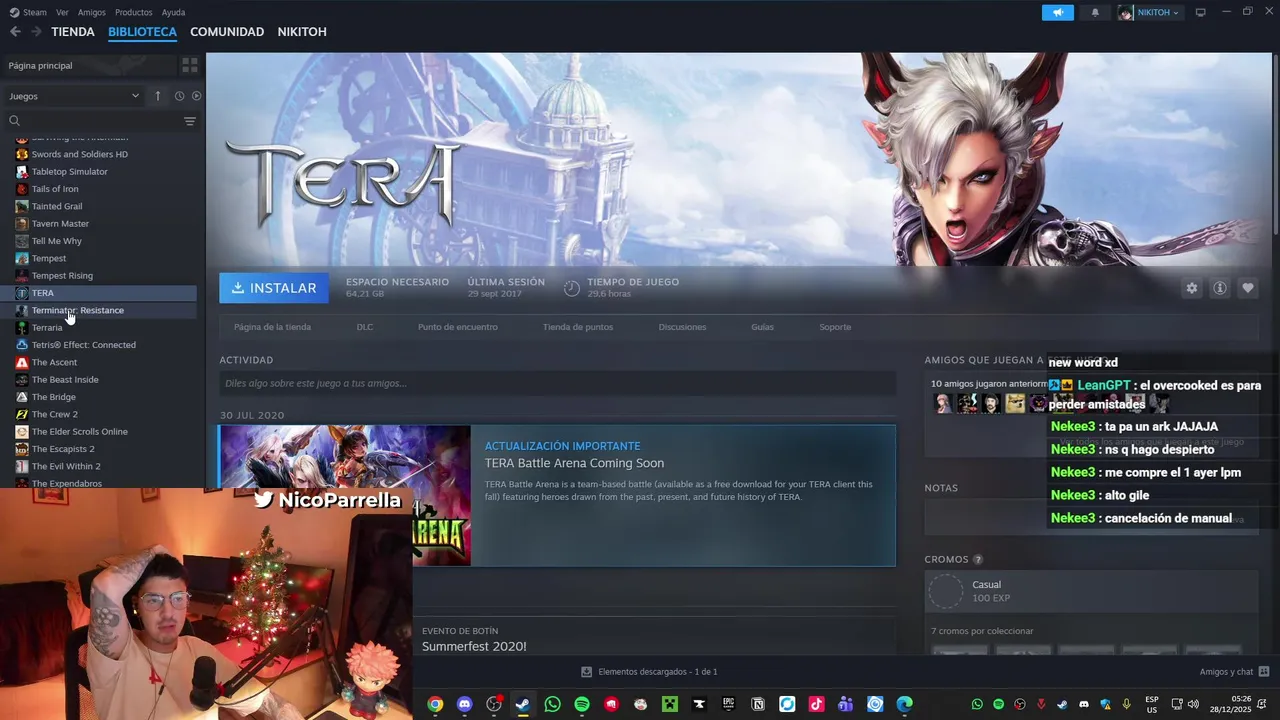Image resolution: width=1280 pixels, height=720 pixels.
Task: Open the Ver menu
Action: coord(62,12)
